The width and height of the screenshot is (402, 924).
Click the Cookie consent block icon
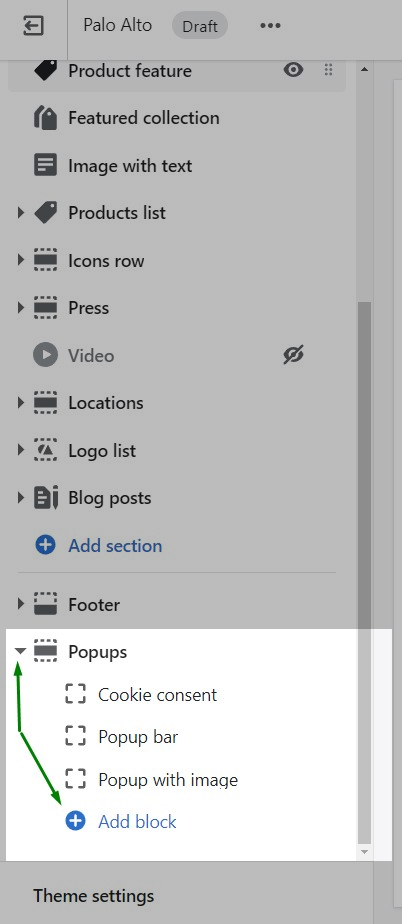[x=75, y=694]
